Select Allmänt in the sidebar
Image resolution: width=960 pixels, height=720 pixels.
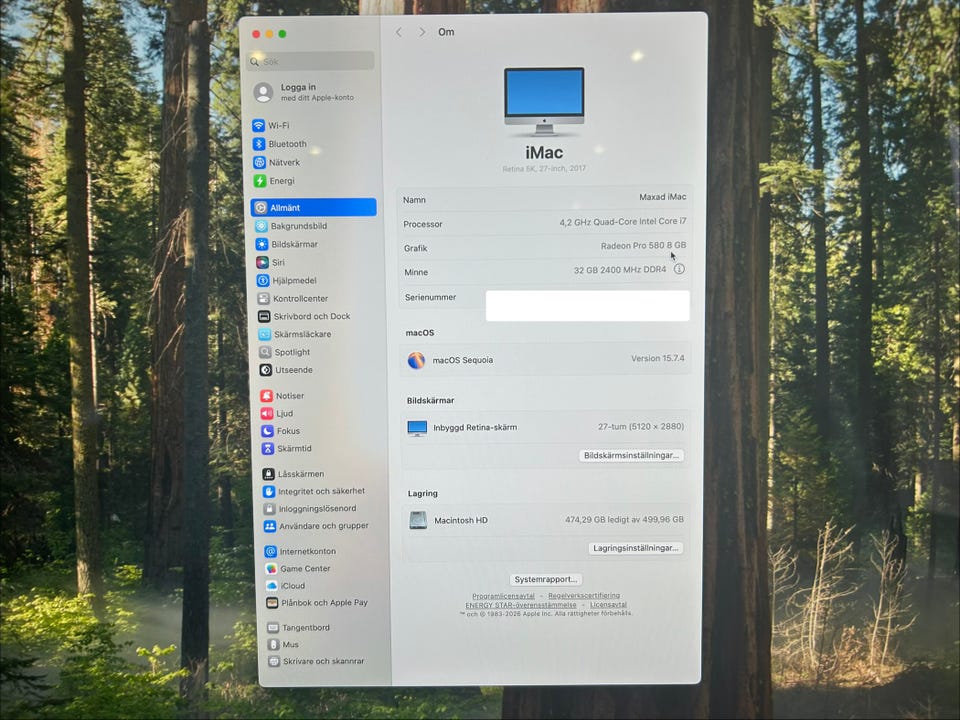point(313,208)
